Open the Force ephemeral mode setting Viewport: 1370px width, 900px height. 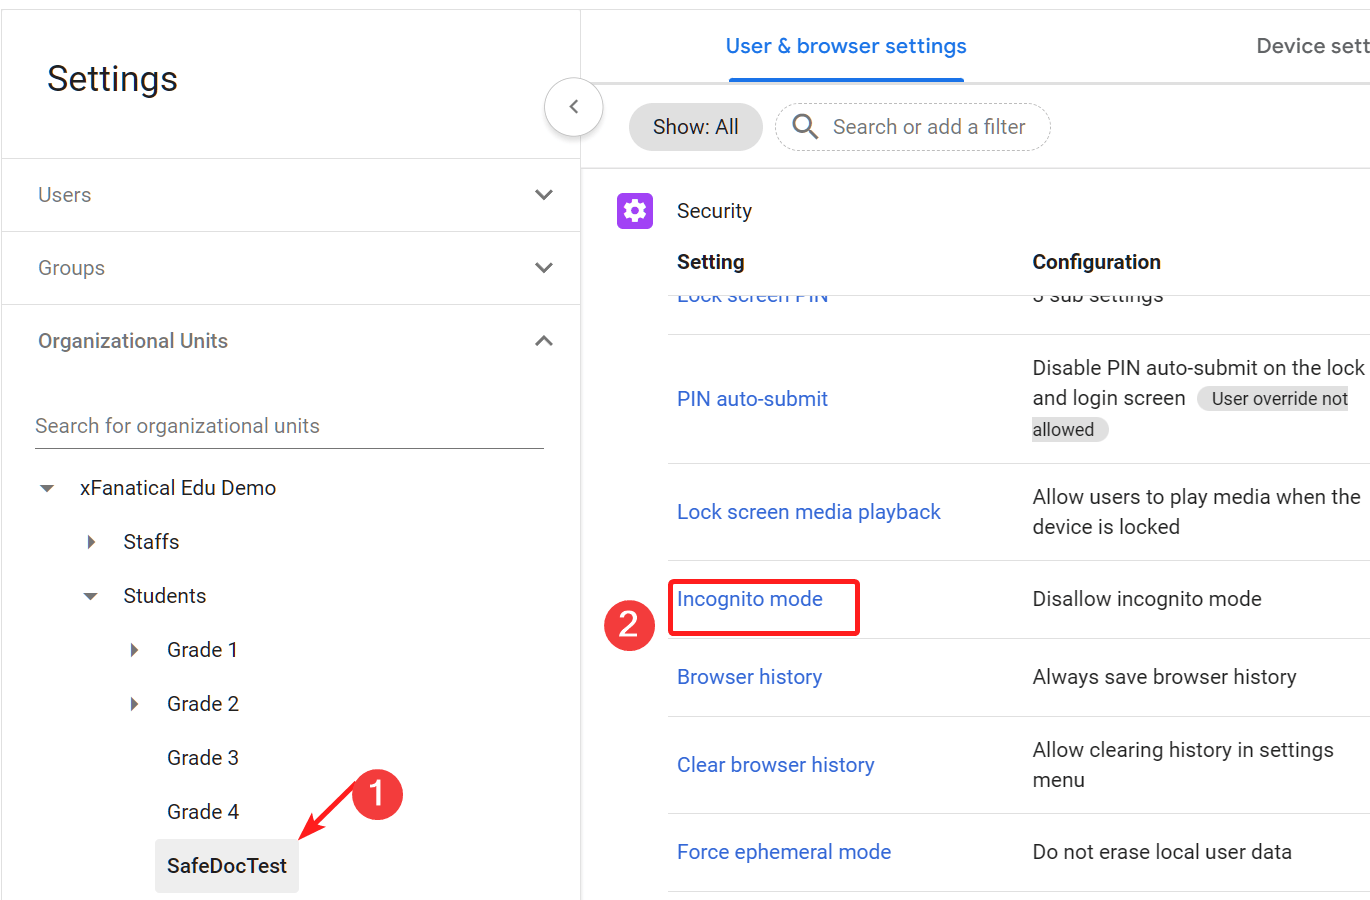(784, 852)
